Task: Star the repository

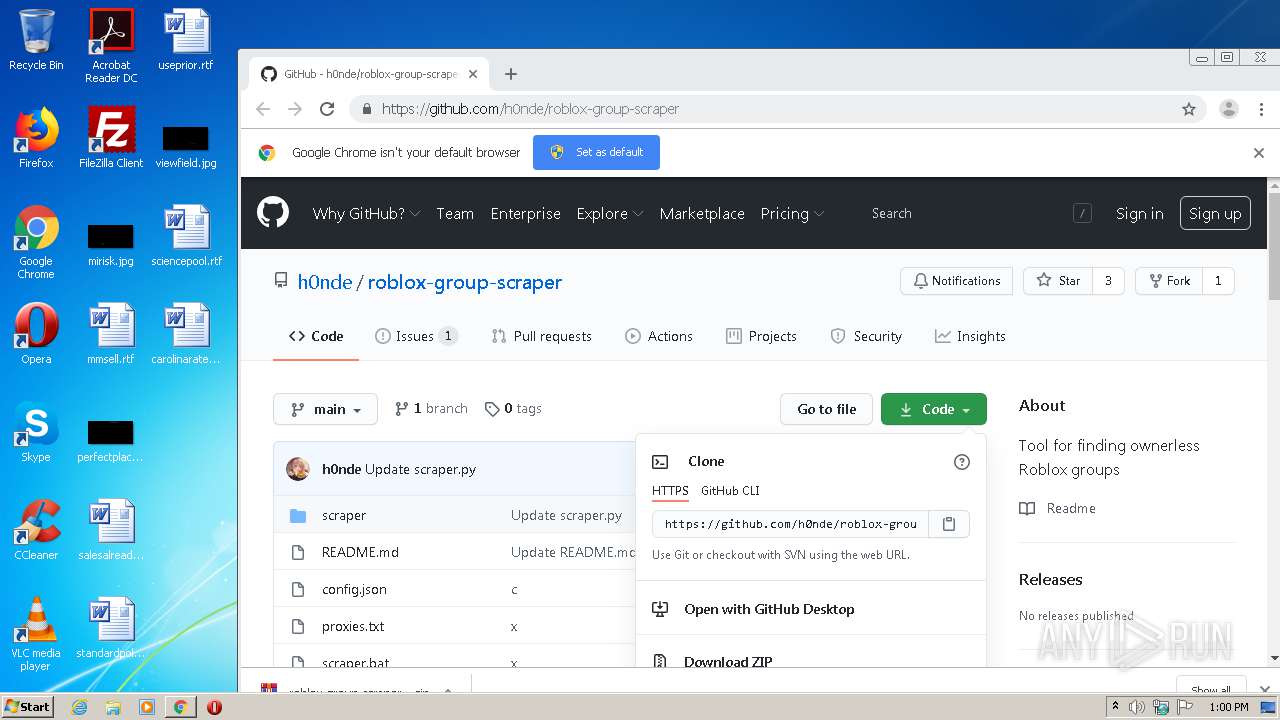Action: (1058, 281)
